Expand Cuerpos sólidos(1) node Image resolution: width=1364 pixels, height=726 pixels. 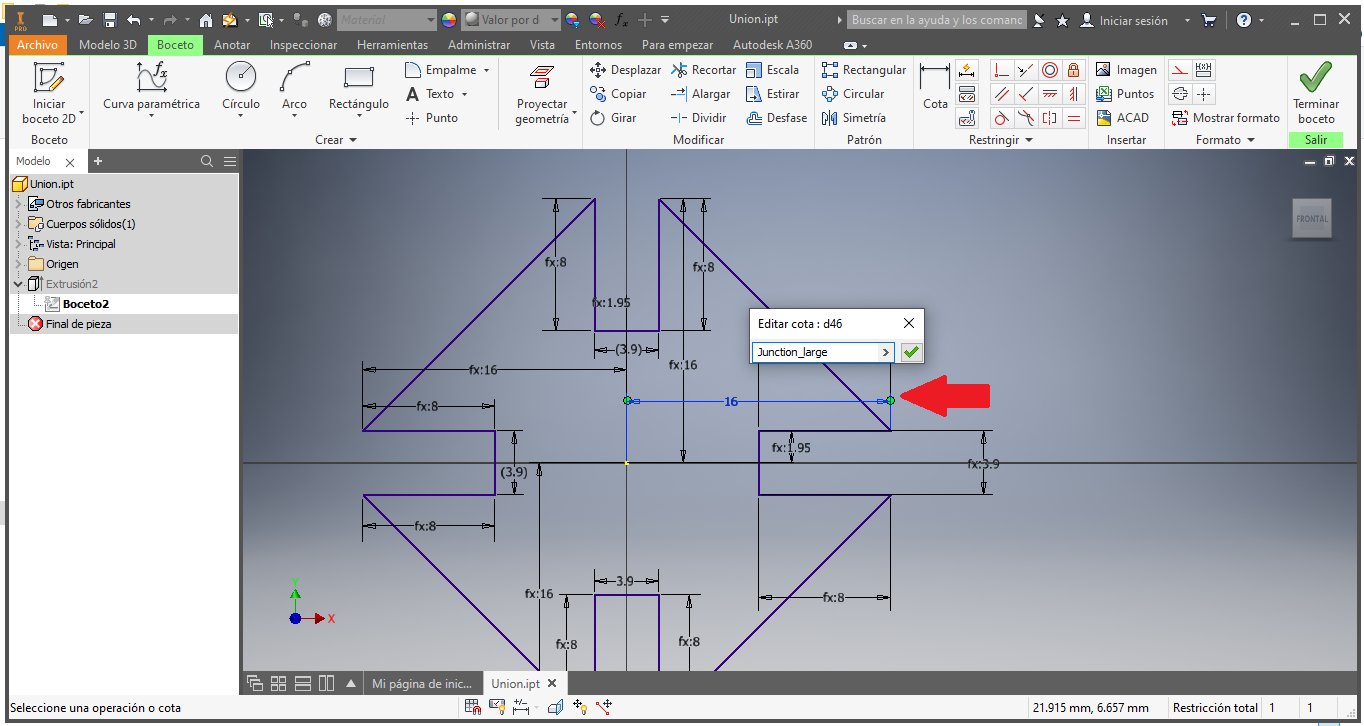[18, 224]
